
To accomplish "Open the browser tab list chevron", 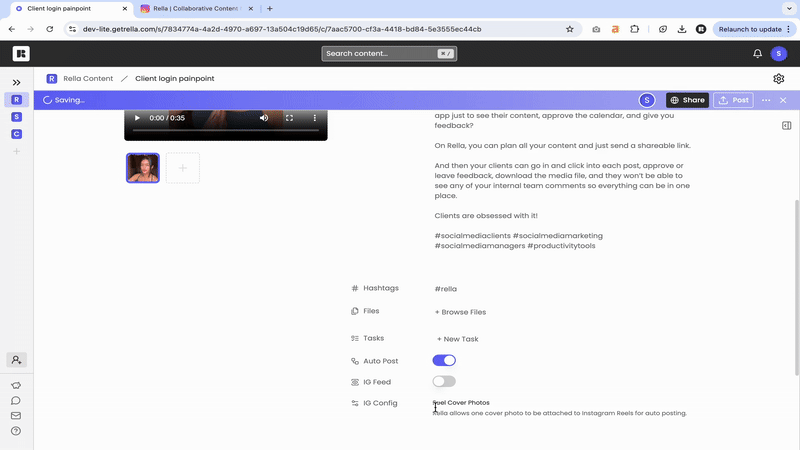I will tap(789, 9).
